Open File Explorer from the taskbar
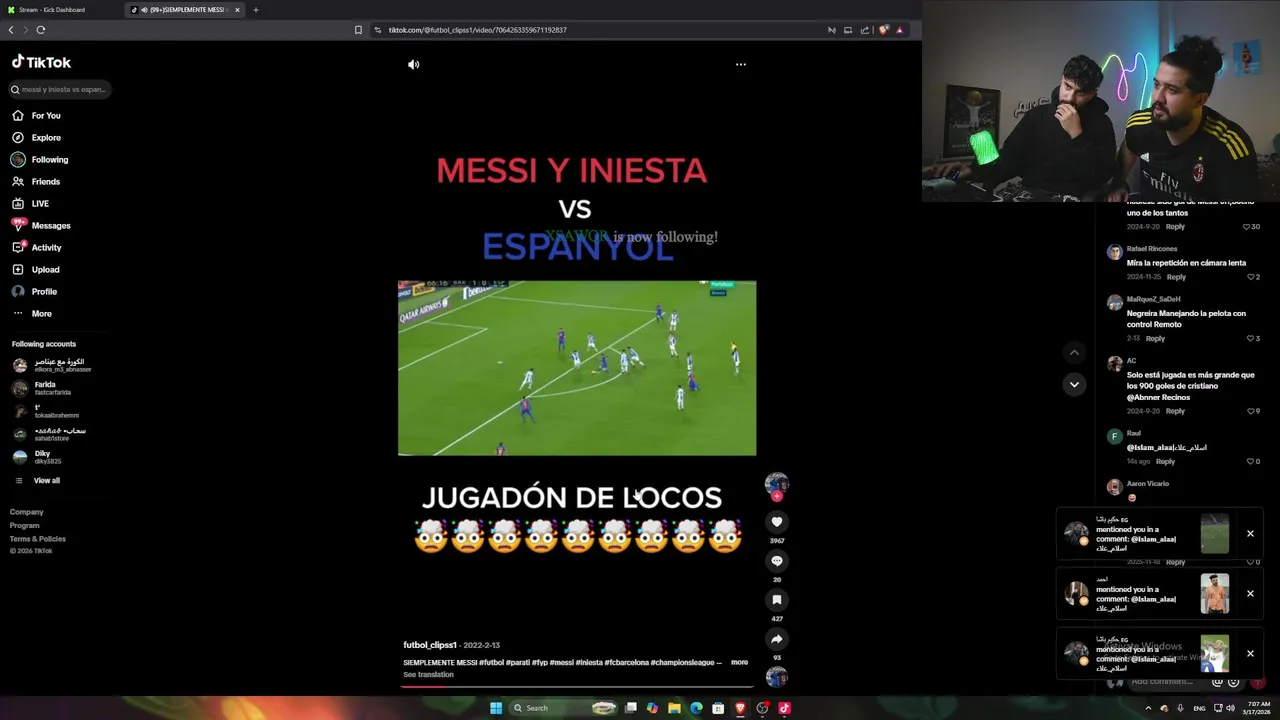The width and height of the screenshot is (1280, 720). coord(675,708)
